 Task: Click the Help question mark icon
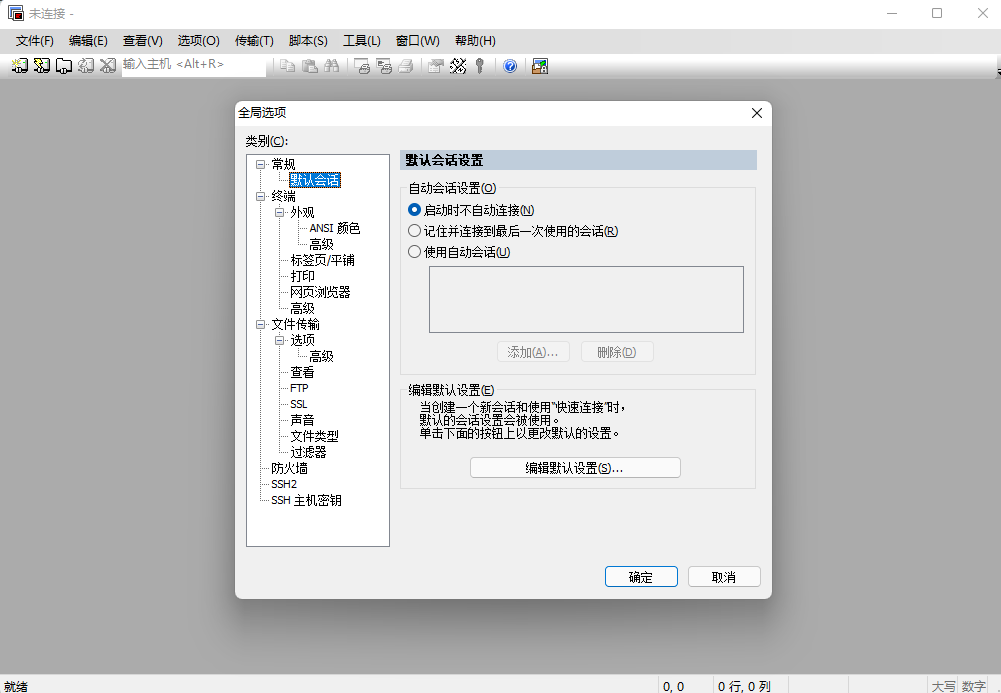(510, 66)
